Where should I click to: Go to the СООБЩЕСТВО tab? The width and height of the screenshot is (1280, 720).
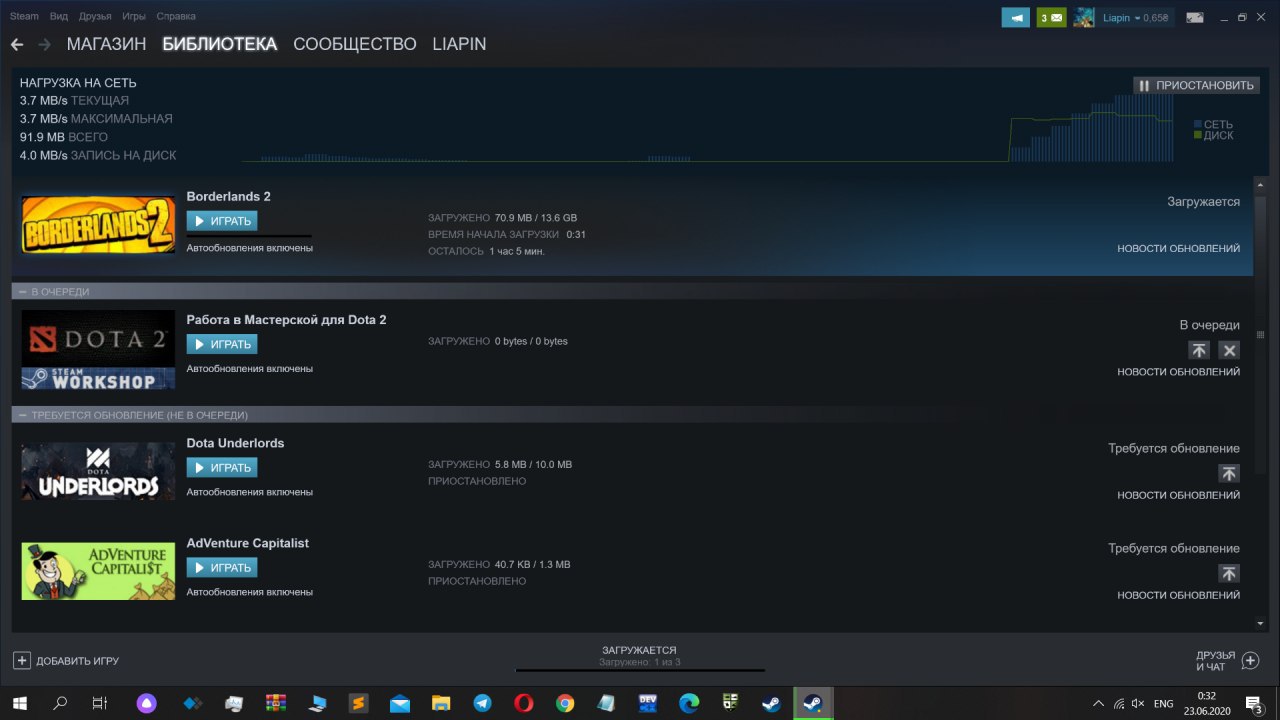(355, 45)
